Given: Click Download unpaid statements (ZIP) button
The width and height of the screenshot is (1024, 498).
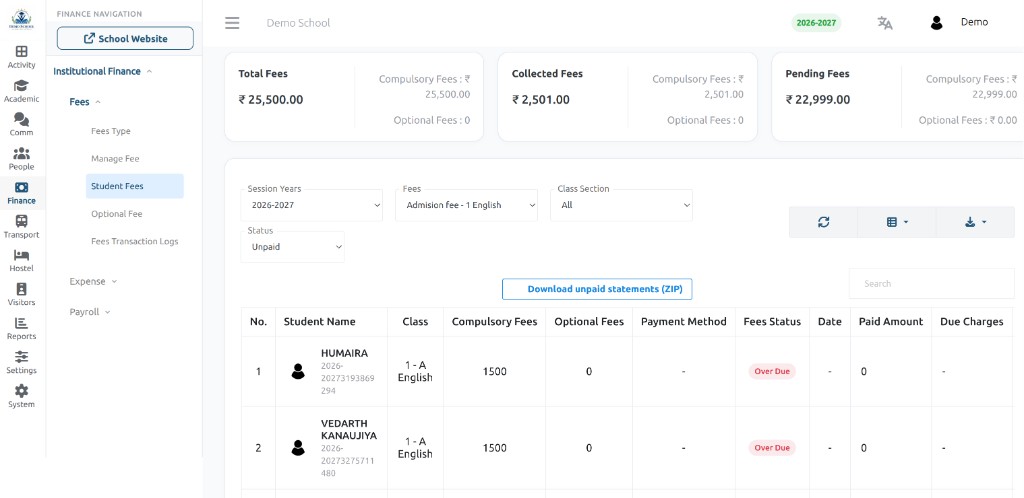Looking at the screenshot, I should tap(597, 289).
